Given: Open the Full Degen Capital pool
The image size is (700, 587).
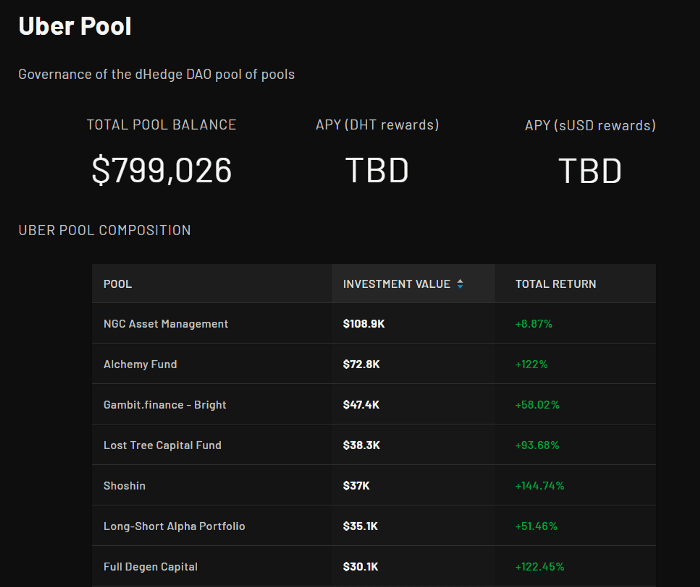Looking at the screenshot, I should click(150, 567).
